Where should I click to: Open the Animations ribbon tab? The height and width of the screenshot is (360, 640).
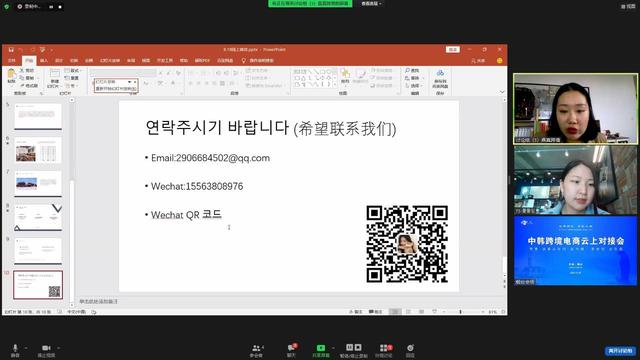[89, 60]
